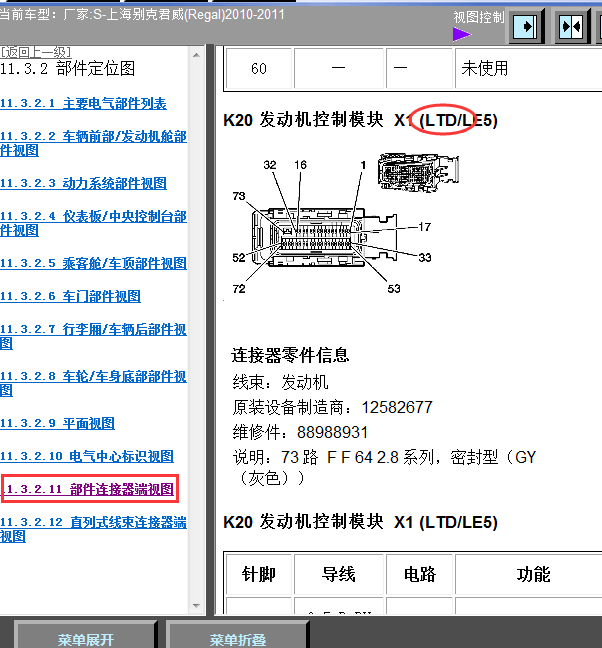Open 11.3.2.7 行李厢/车辆后部件视图 link

[93, 336]
